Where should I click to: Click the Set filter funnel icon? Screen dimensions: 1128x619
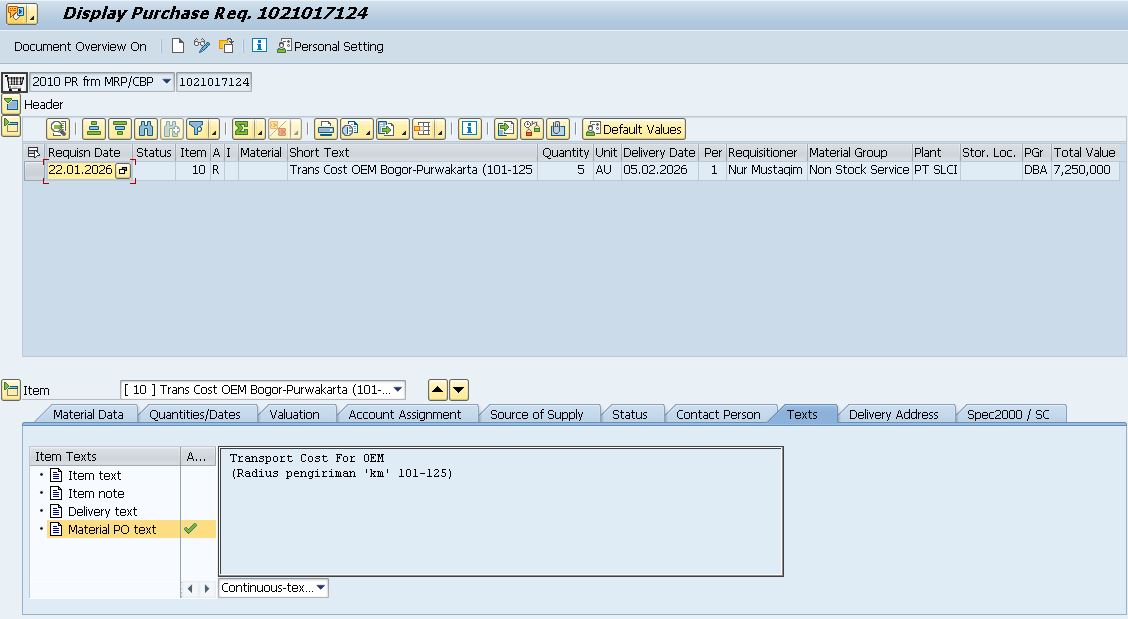coord(198,129)
